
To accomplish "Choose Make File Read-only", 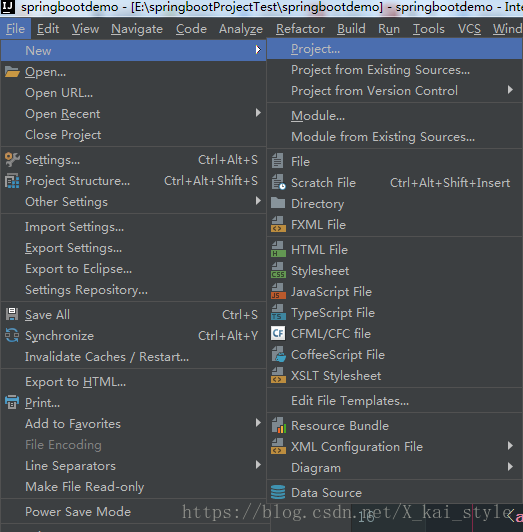I will [x=133, y=487].
